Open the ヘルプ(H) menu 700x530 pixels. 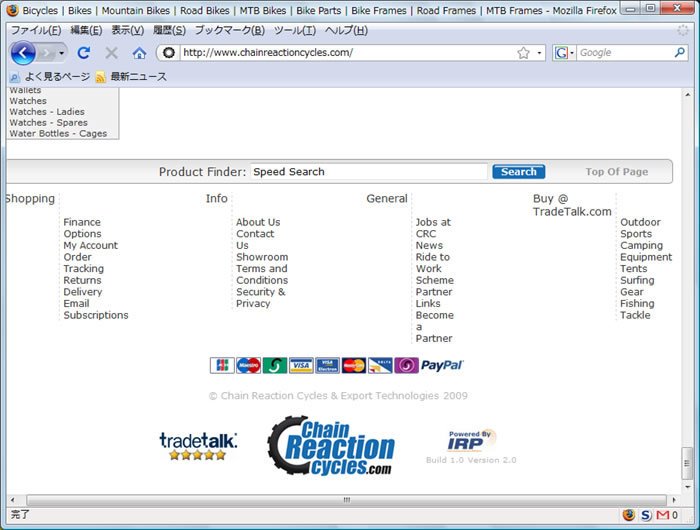coord(346,30)
